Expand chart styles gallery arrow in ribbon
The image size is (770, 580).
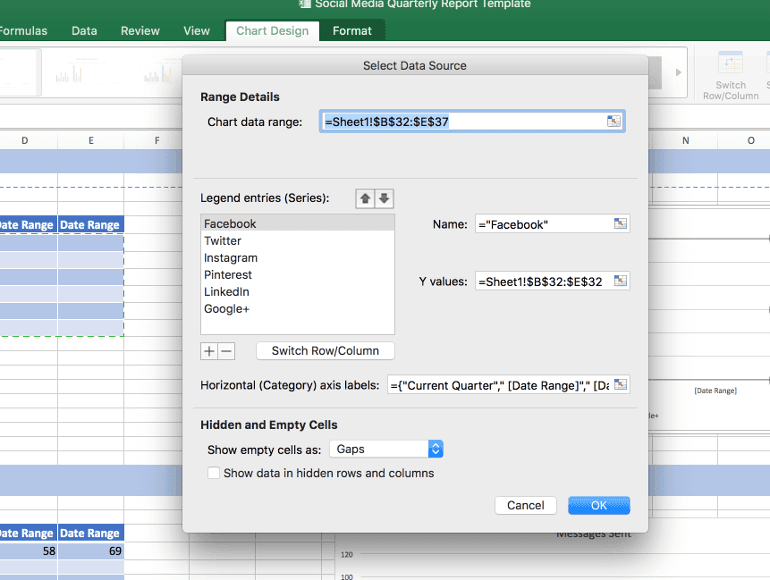(x=678, y=72)
